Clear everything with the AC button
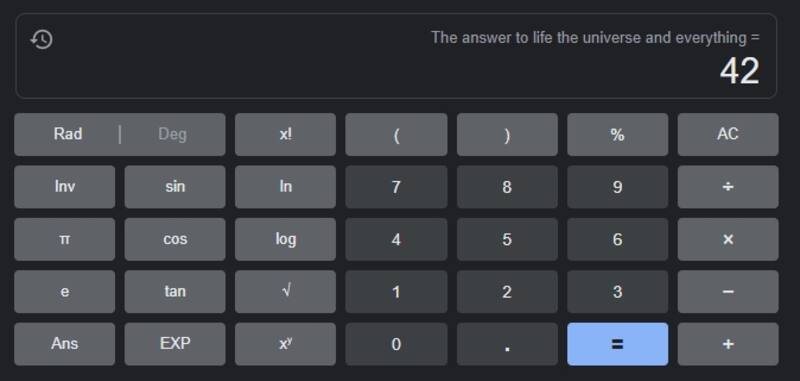This screenshot has height=381, width=800. click(x=728, y=135)
